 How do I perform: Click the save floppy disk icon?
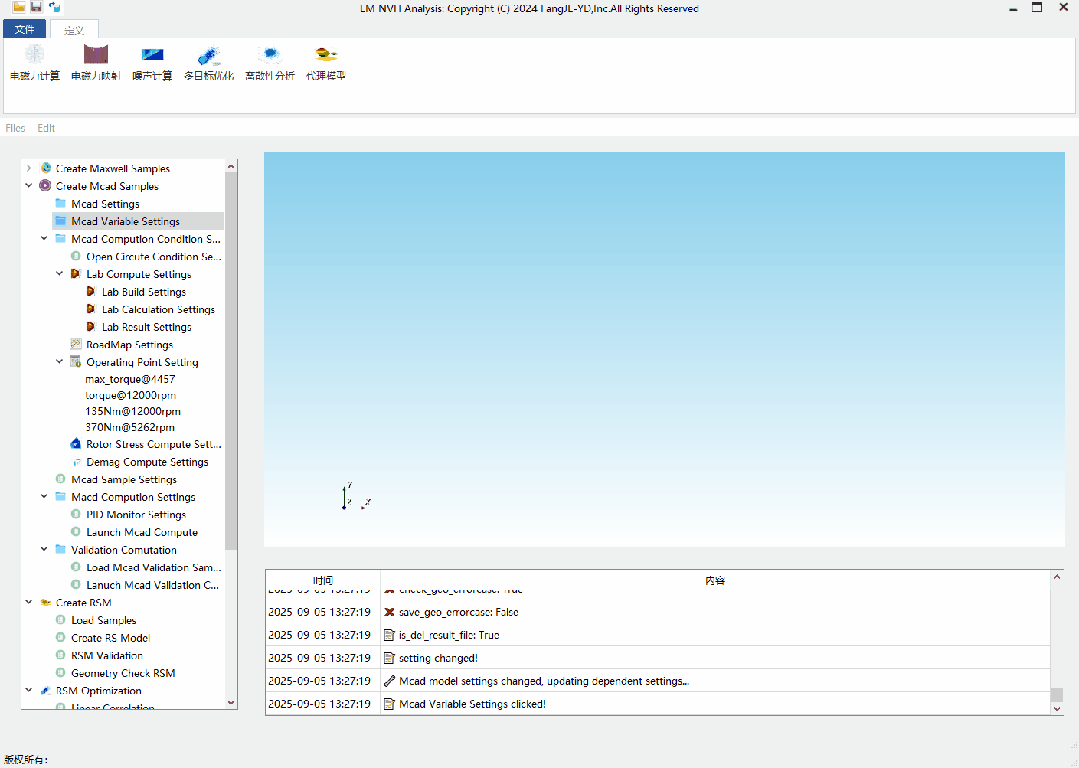36,7
